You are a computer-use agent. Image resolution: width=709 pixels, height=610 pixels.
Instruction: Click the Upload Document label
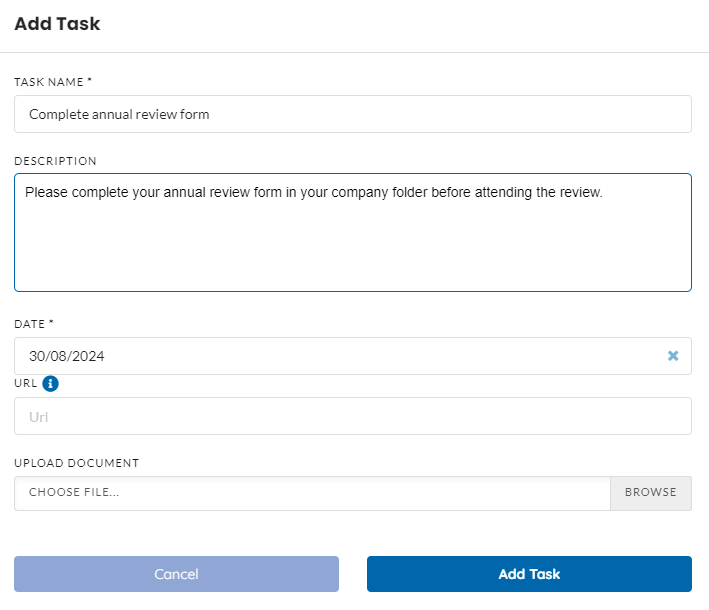point(76,463)
